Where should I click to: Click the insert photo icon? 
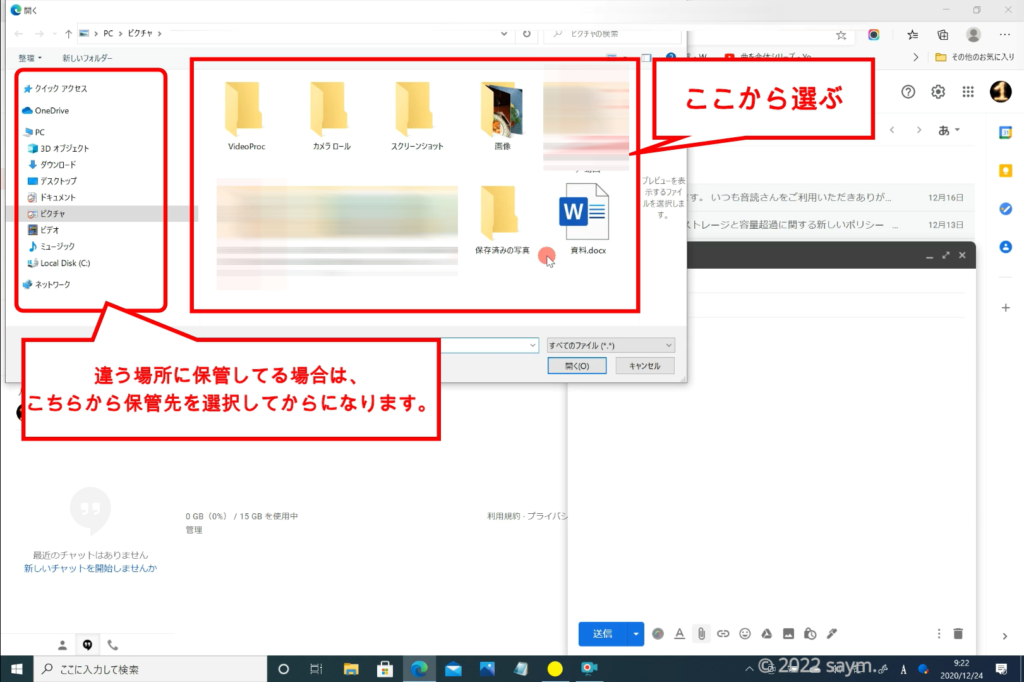(788, 633)
